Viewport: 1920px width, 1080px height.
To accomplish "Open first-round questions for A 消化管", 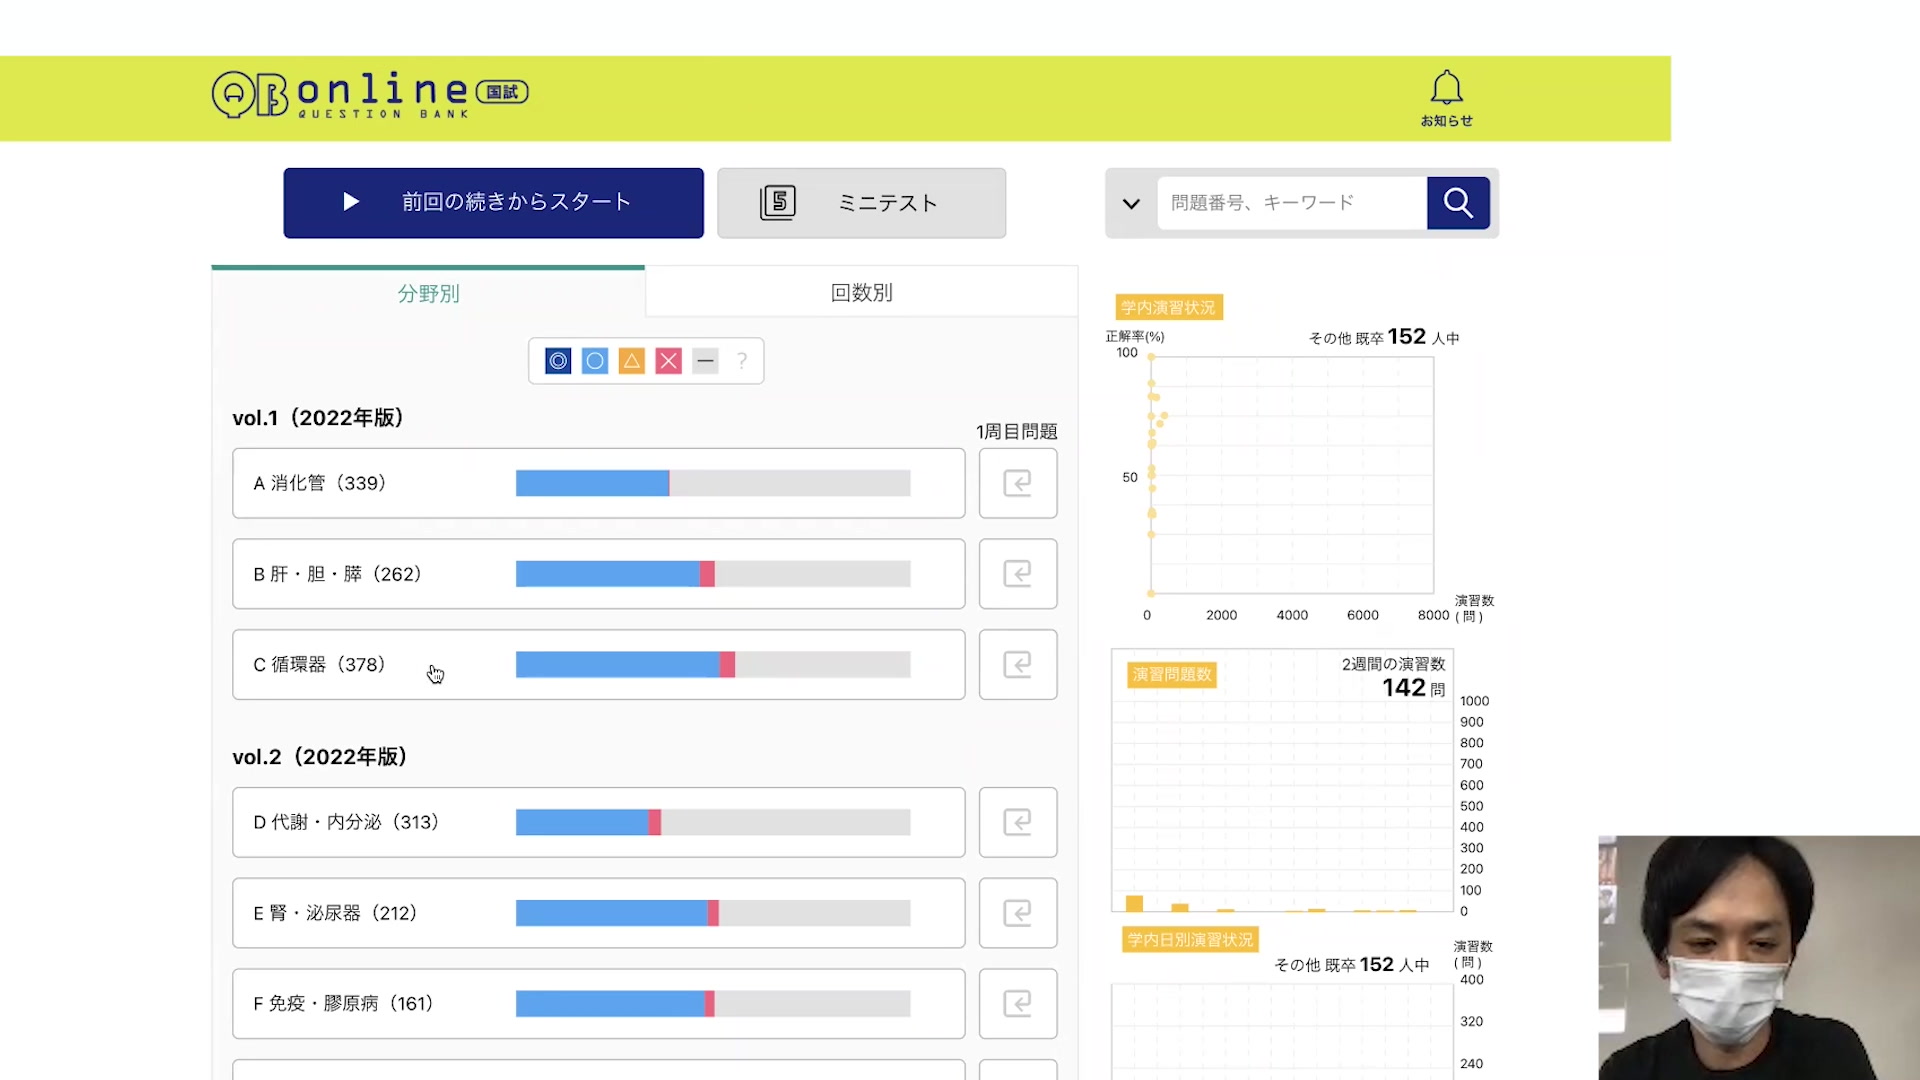I will click(x=1017, y=483).
